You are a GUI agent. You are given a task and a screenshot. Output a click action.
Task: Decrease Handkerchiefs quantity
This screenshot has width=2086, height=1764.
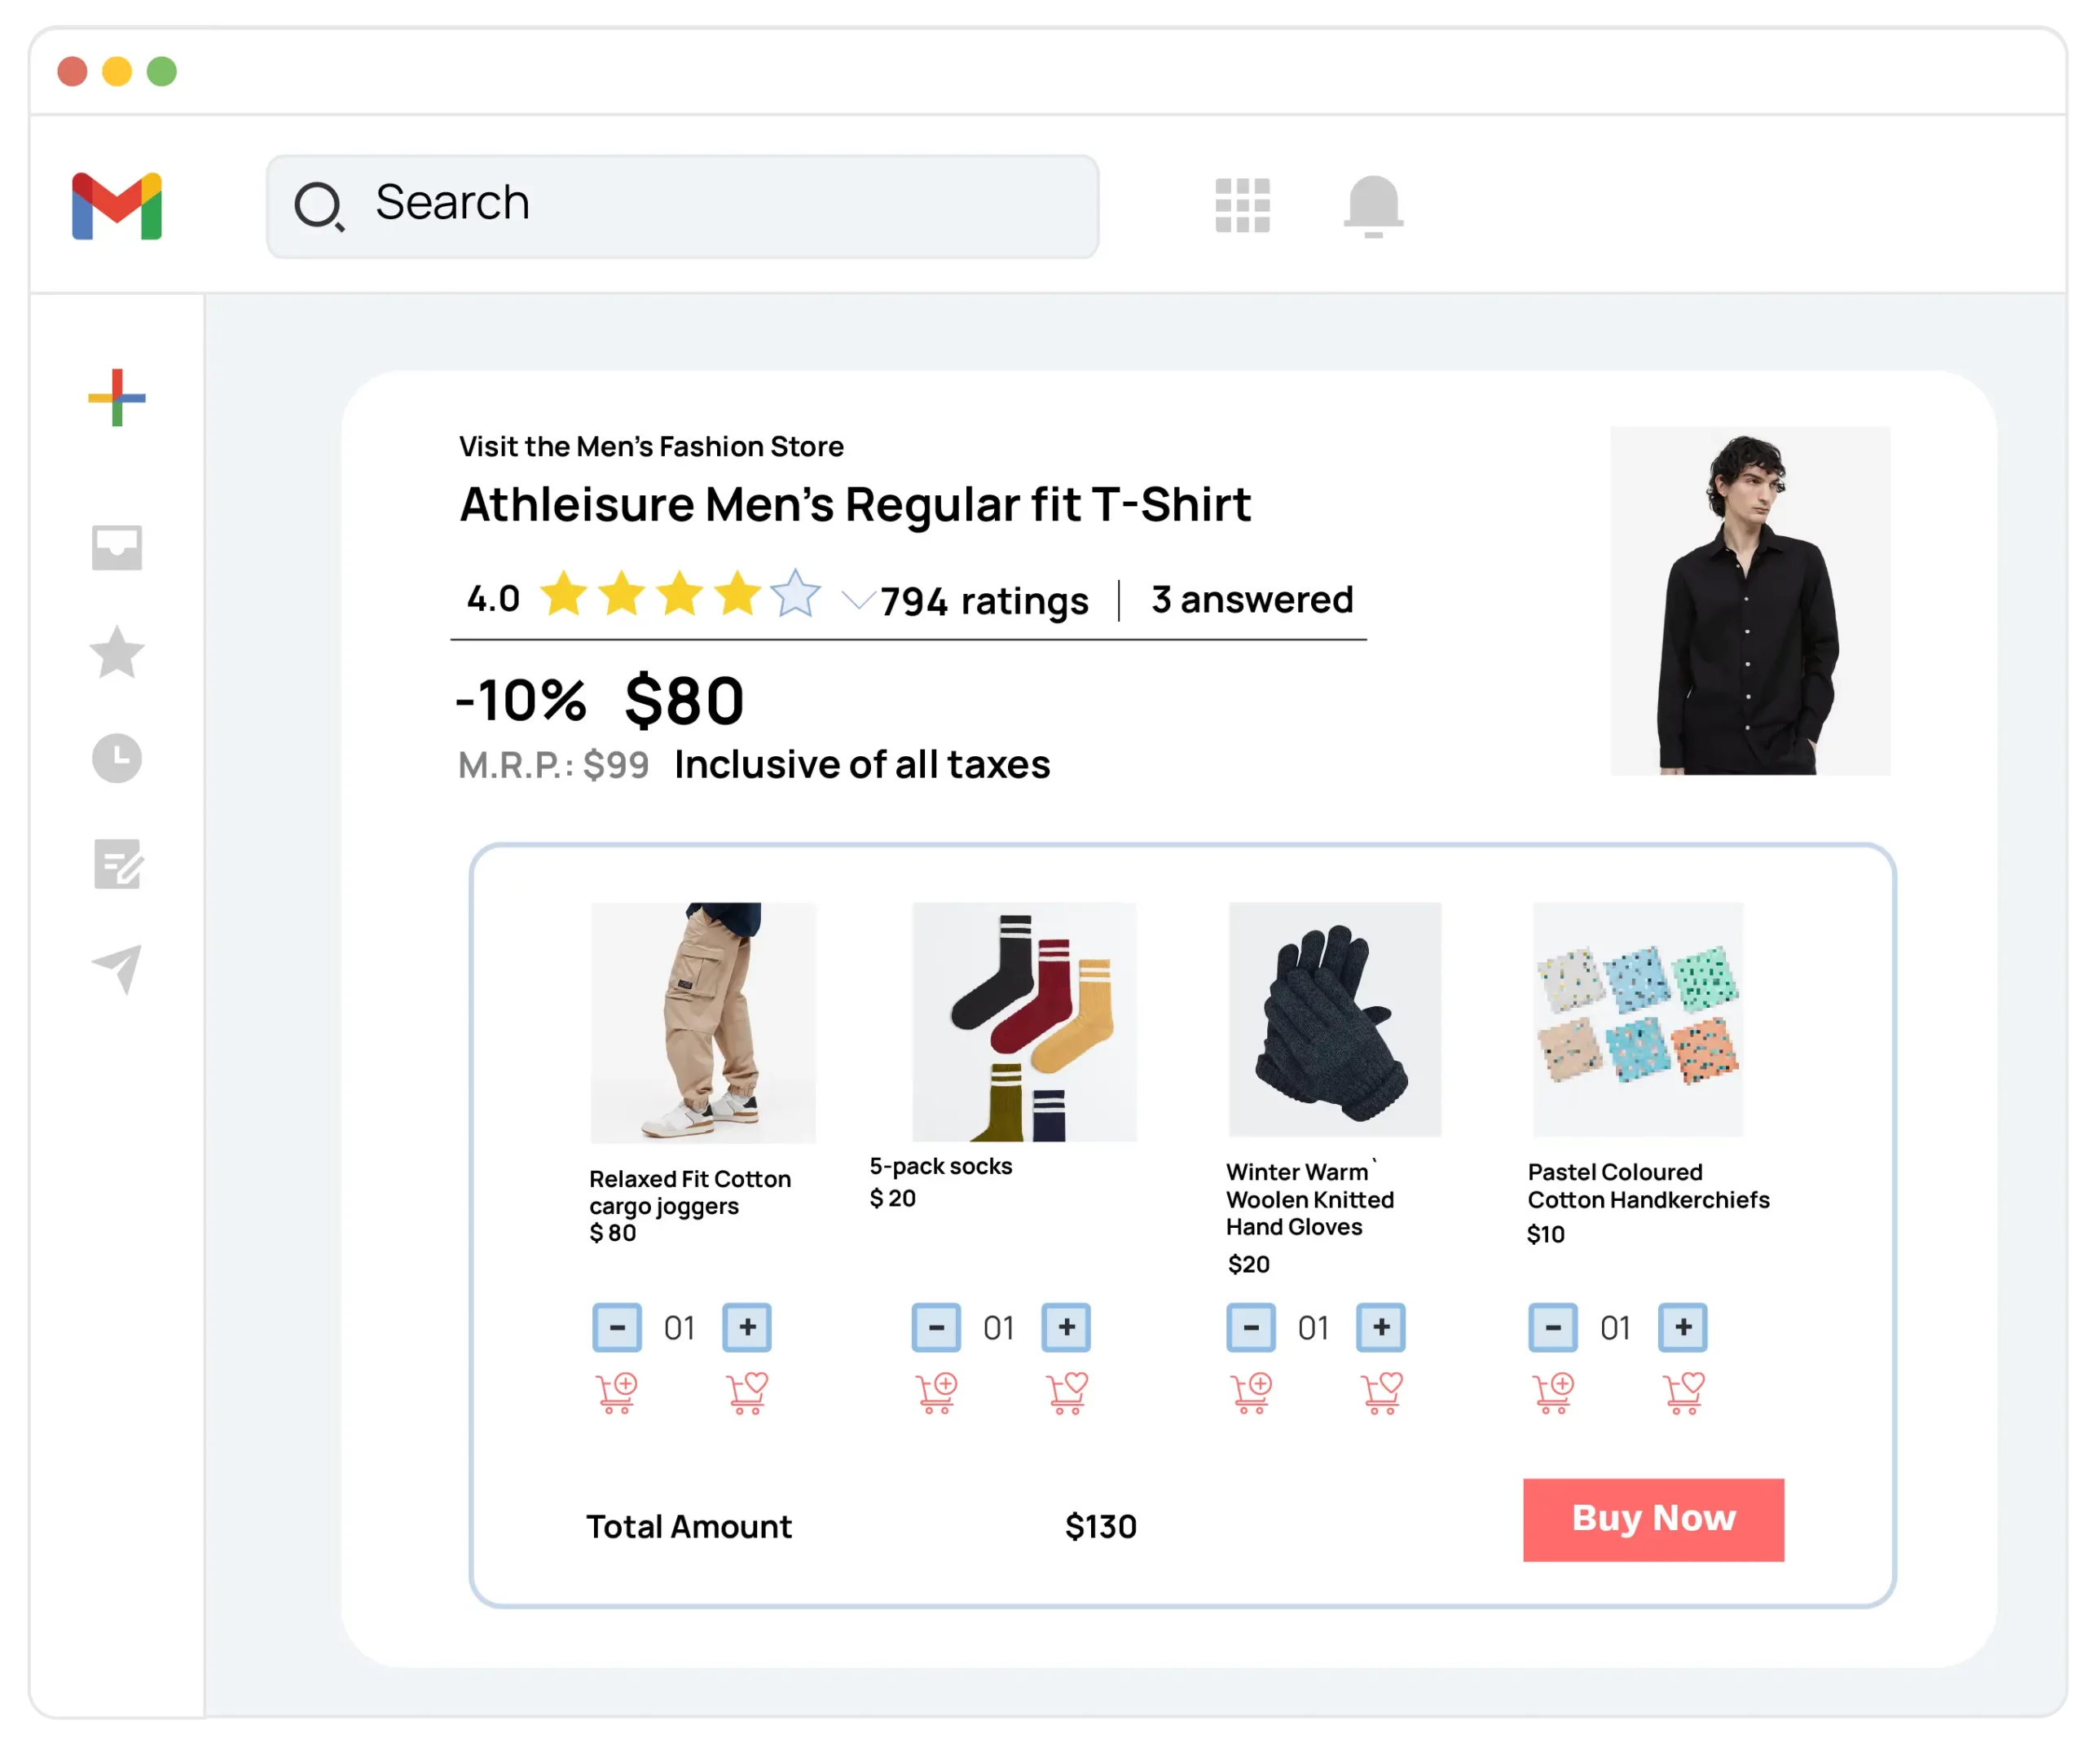1553,1327
